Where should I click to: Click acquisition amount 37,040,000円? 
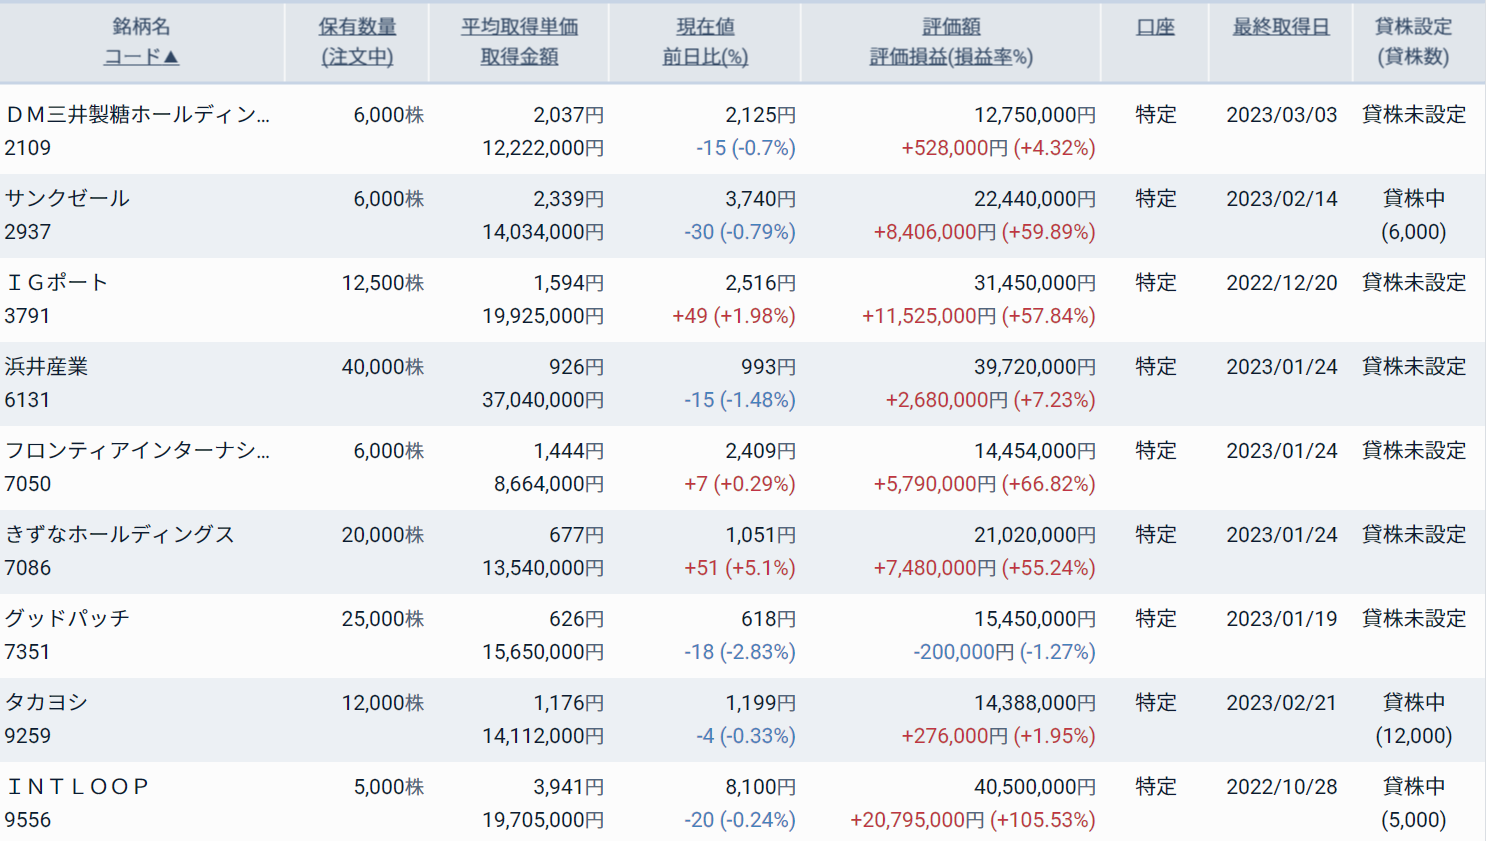[543, 400]
